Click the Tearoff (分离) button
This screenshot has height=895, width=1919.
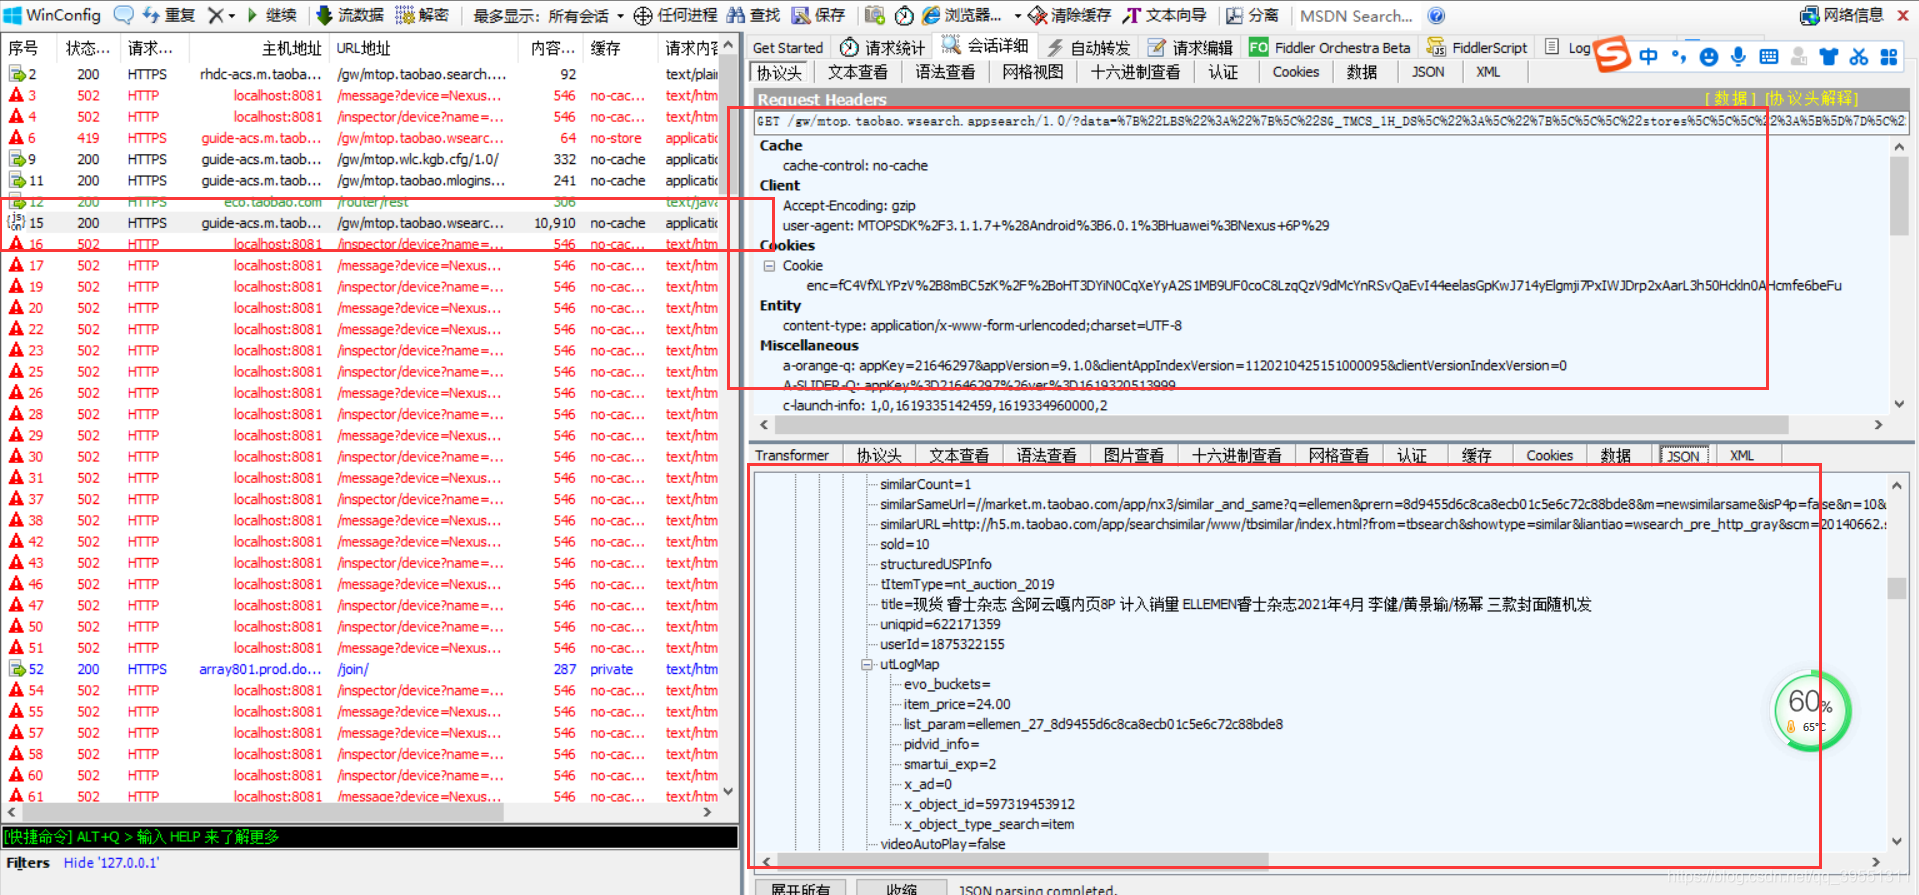click(x=1252, y=16)
